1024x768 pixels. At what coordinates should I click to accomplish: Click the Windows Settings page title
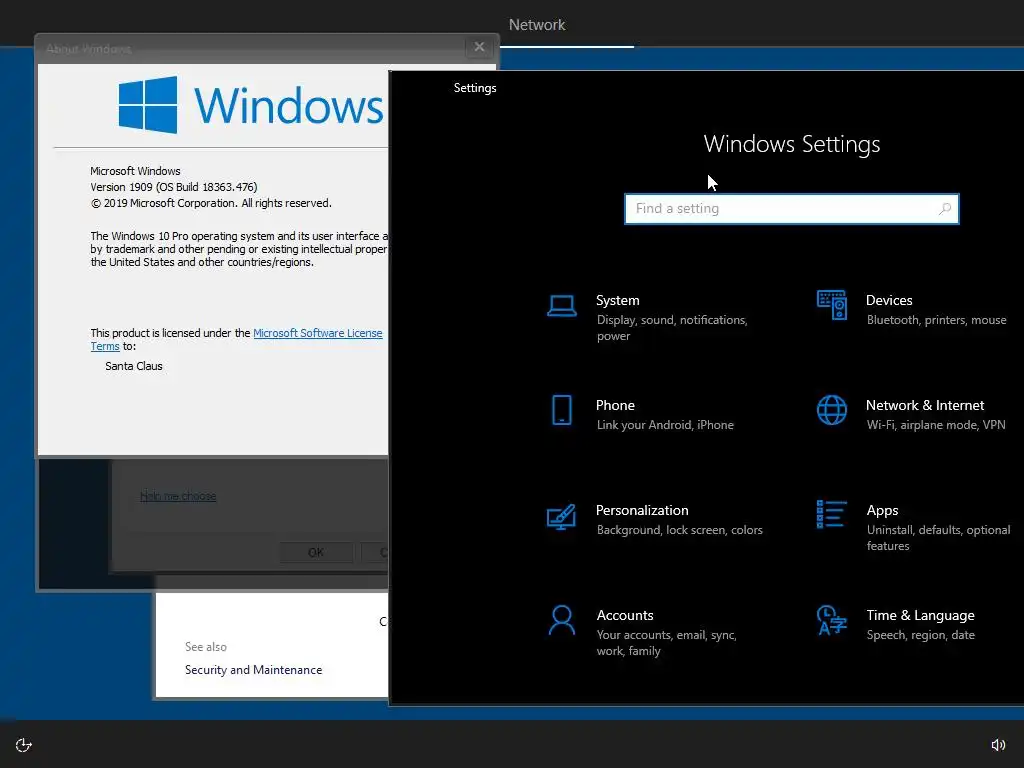coord(792,144)
